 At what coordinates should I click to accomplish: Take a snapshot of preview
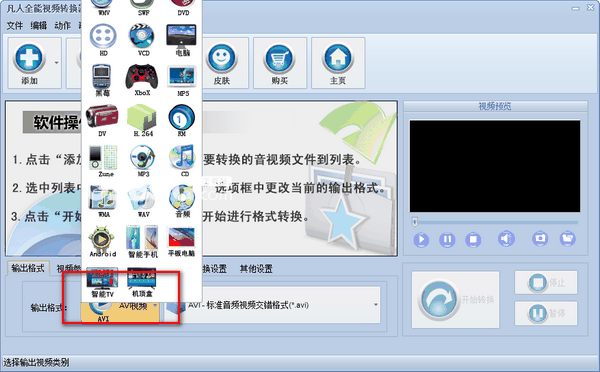(540, 238)
